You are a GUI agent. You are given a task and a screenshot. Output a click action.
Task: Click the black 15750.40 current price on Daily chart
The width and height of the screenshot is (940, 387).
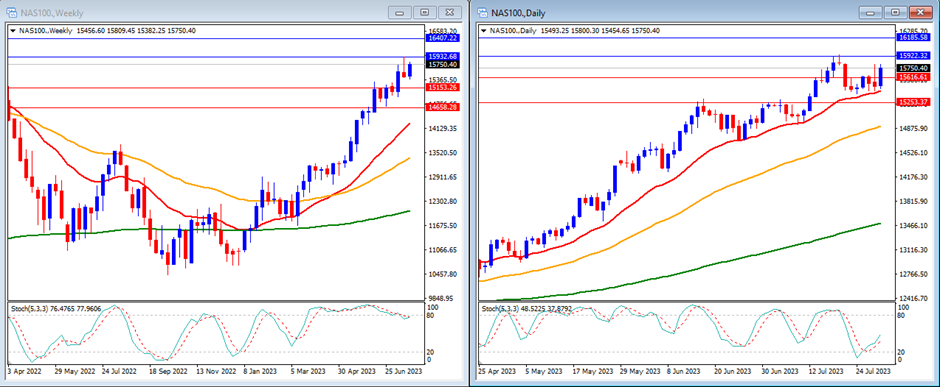click(913, 68)
